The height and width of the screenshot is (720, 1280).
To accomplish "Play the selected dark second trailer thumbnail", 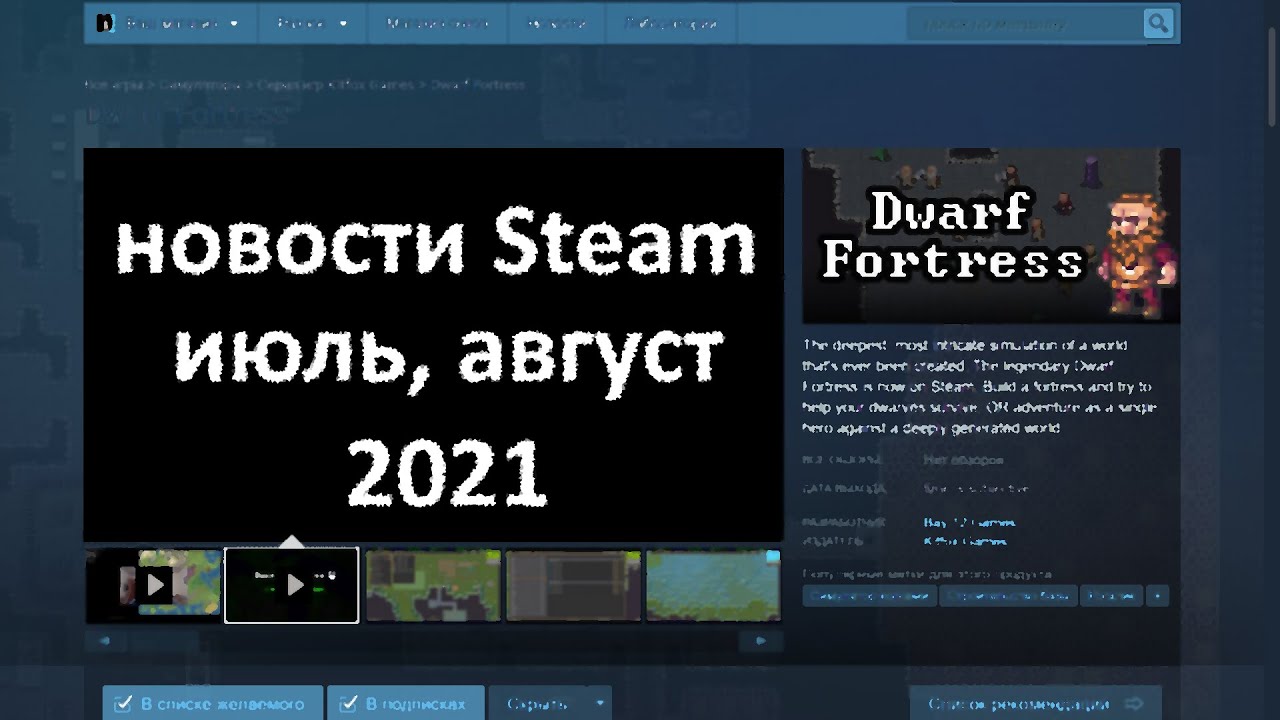I will click(292, 585).
